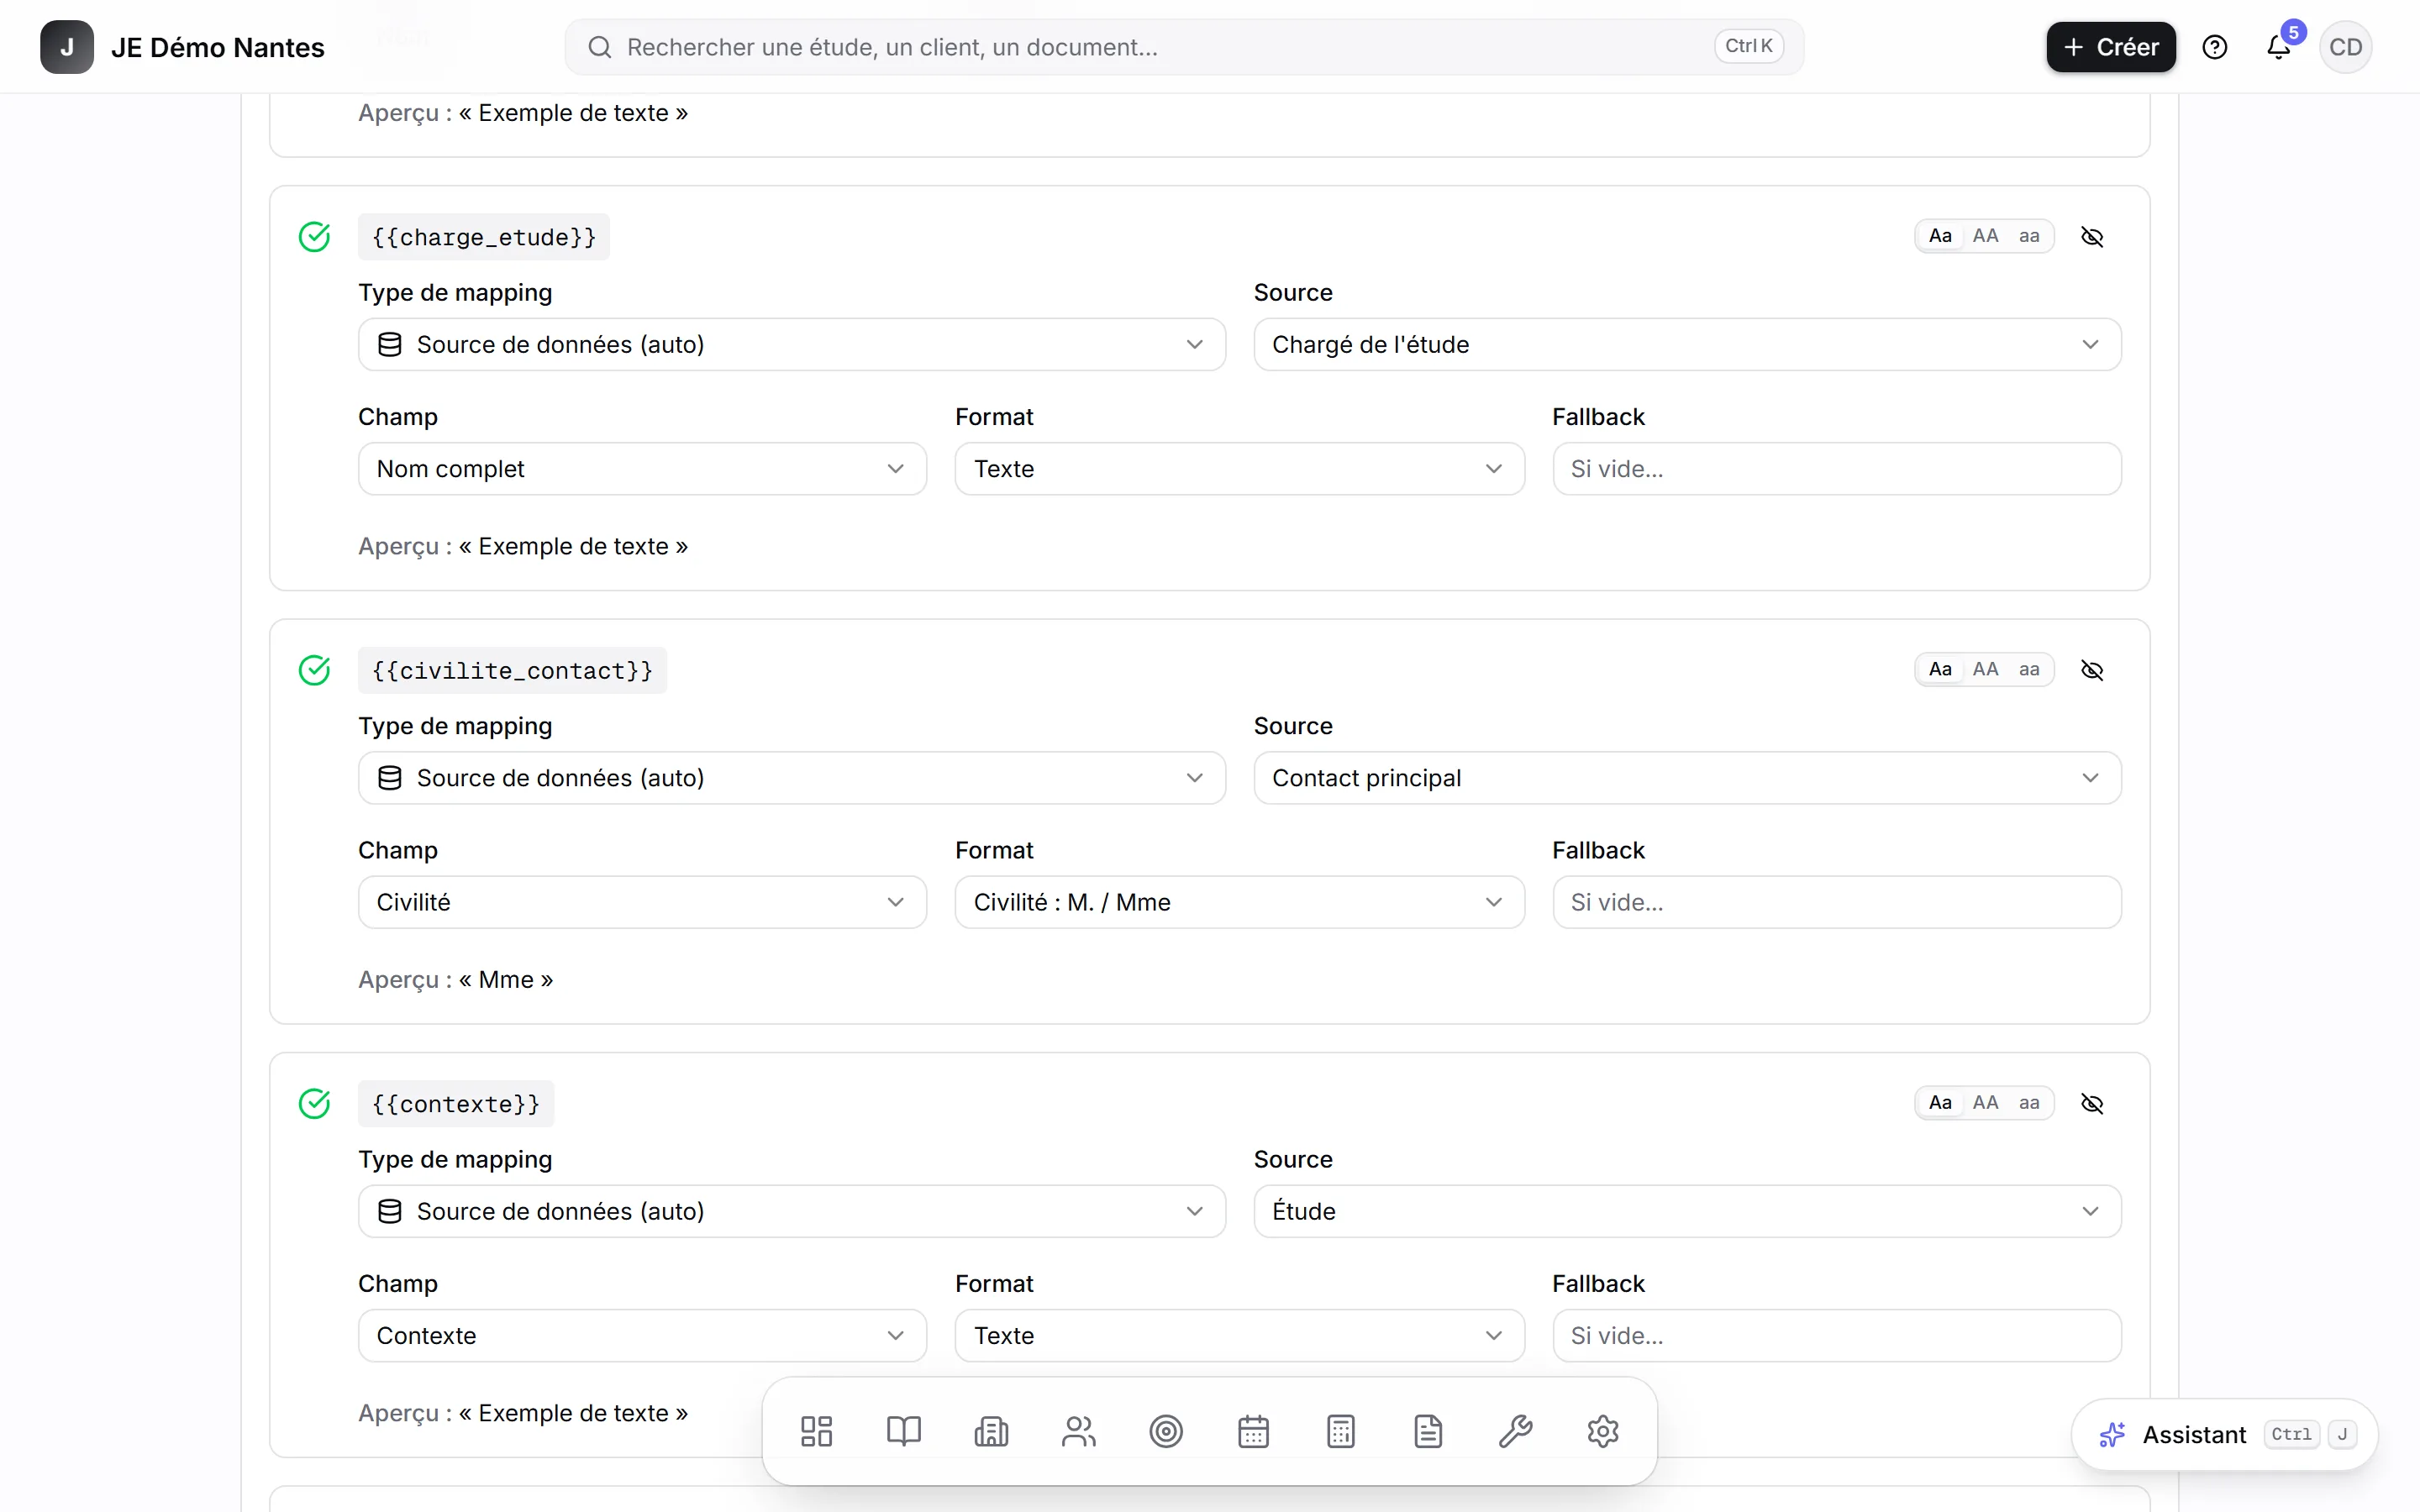The width and height of the screenshot is (2420, 1512).
Task: Open the open-book icon in bottom dock
Action: [x=903, y=1431]
